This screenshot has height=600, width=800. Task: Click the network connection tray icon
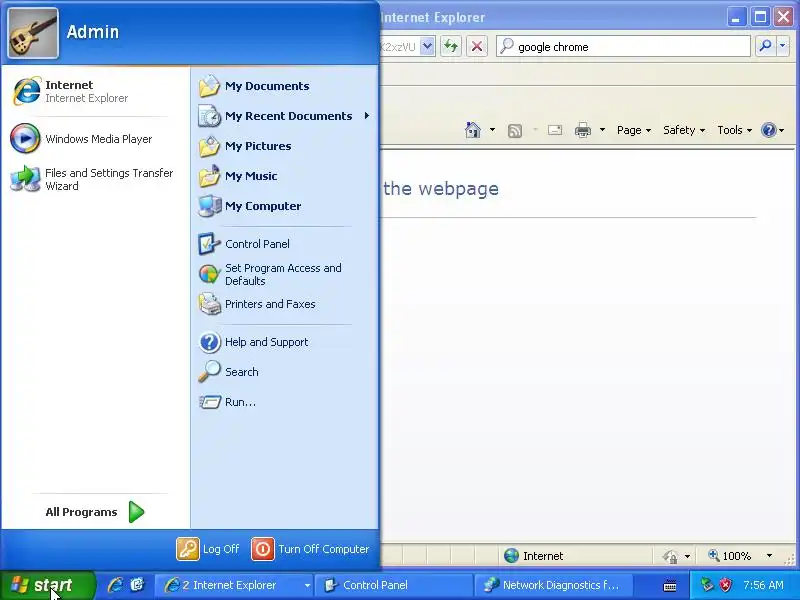[707, 585]
